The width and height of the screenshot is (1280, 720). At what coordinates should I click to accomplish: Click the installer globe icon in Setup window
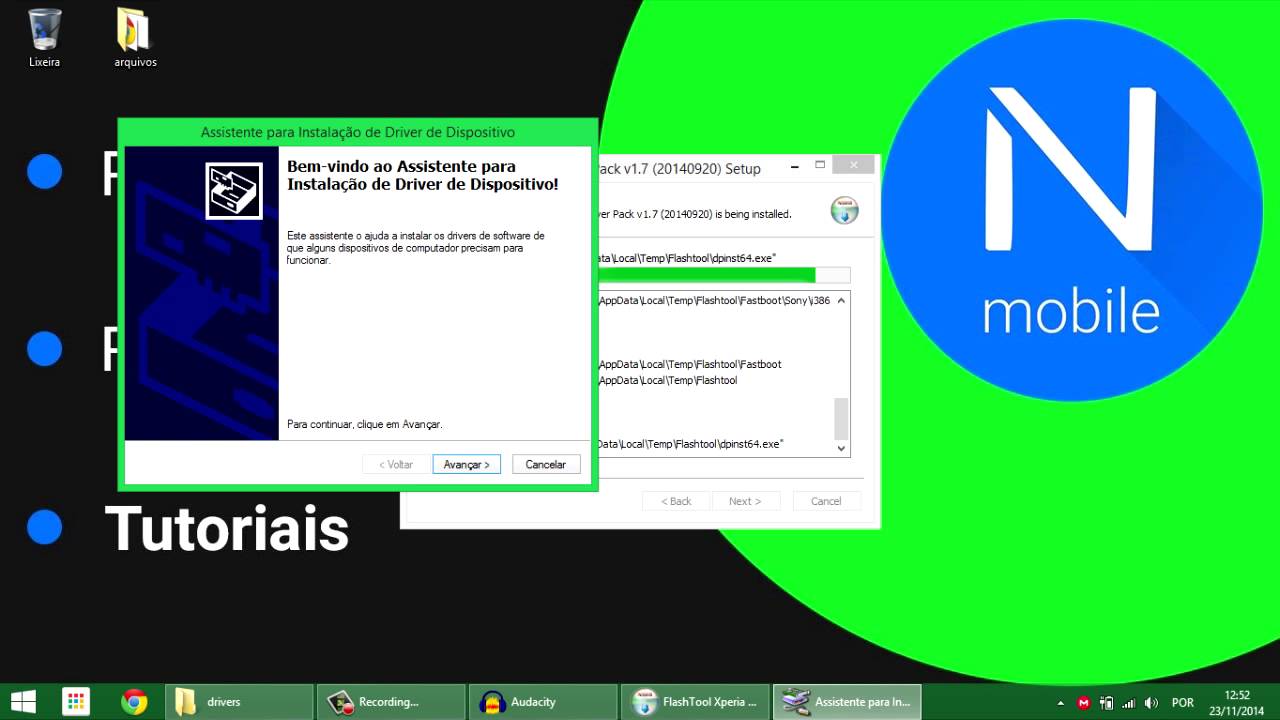tap(845, 211)
